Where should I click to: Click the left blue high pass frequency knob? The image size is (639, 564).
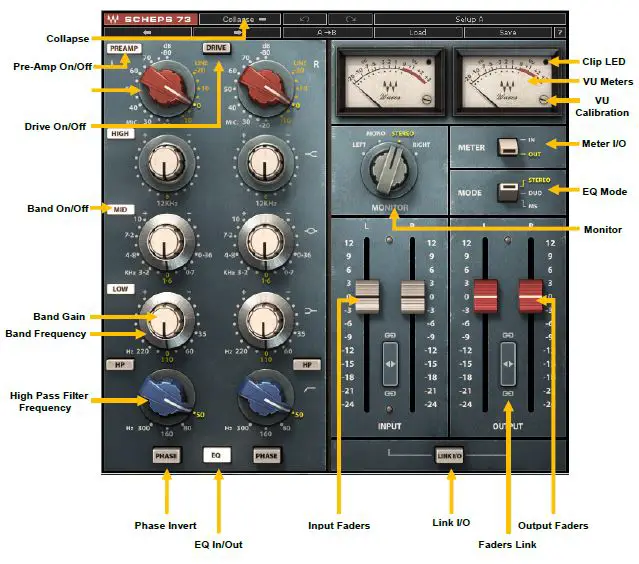166,396
